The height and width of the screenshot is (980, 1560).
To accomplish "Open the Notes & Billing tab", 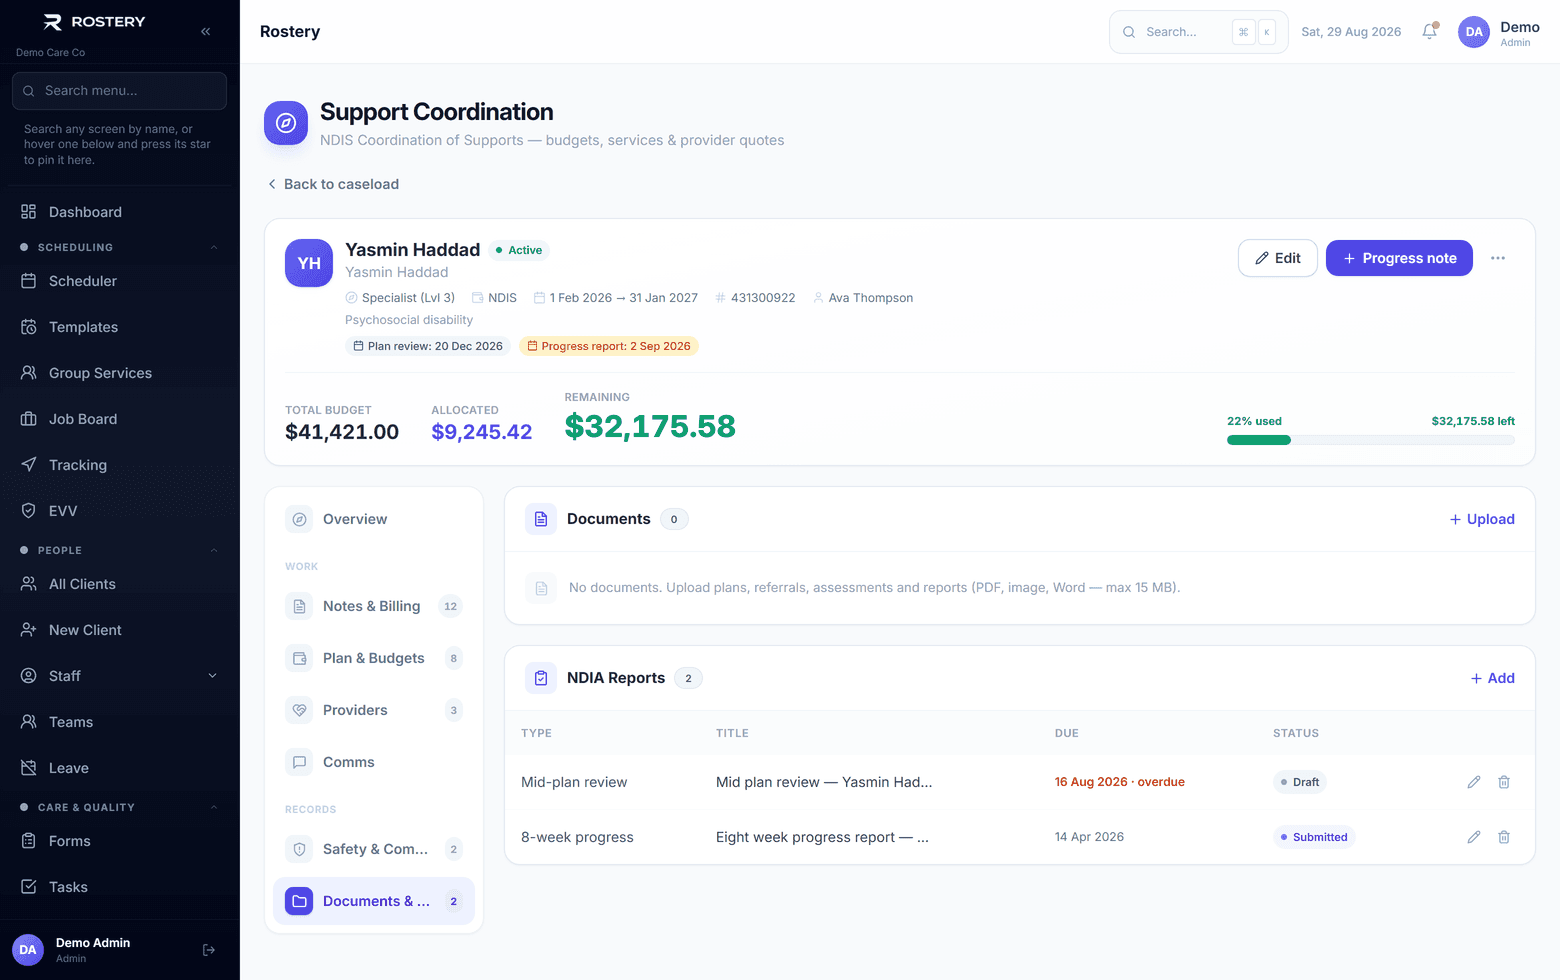I will click(374, 606).
